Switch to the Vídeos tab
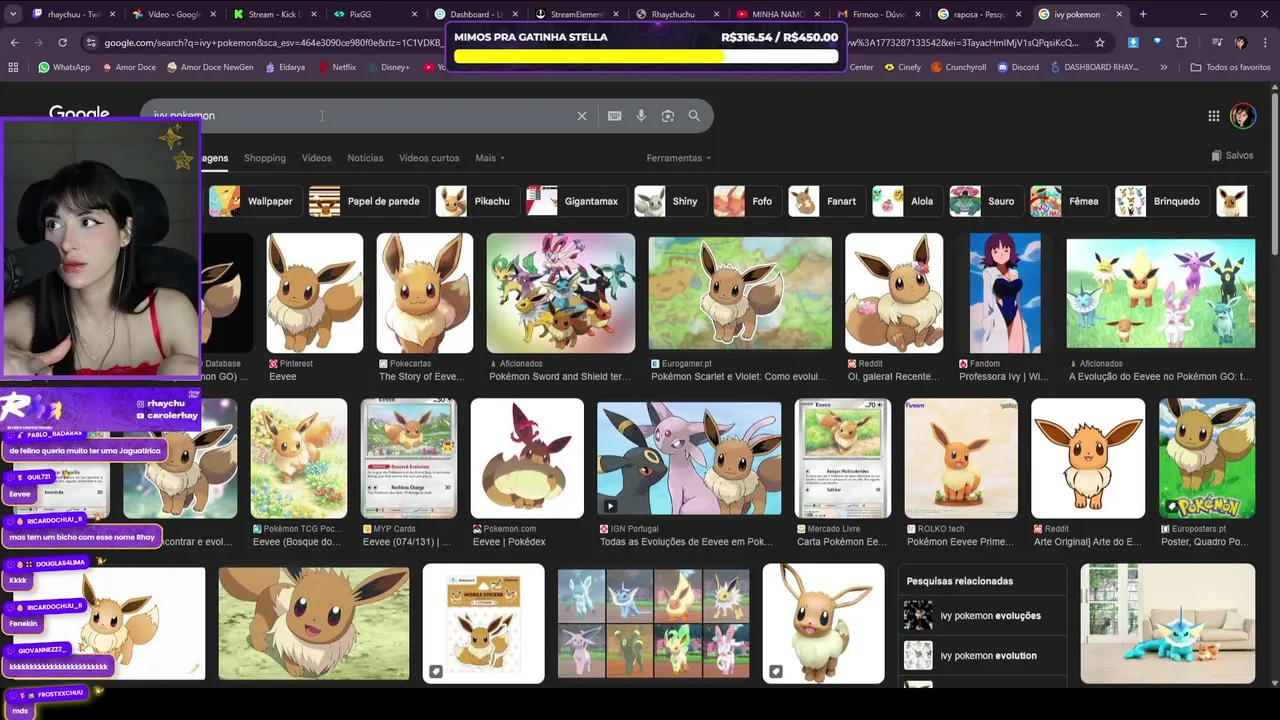 click(x=316, y=158)
